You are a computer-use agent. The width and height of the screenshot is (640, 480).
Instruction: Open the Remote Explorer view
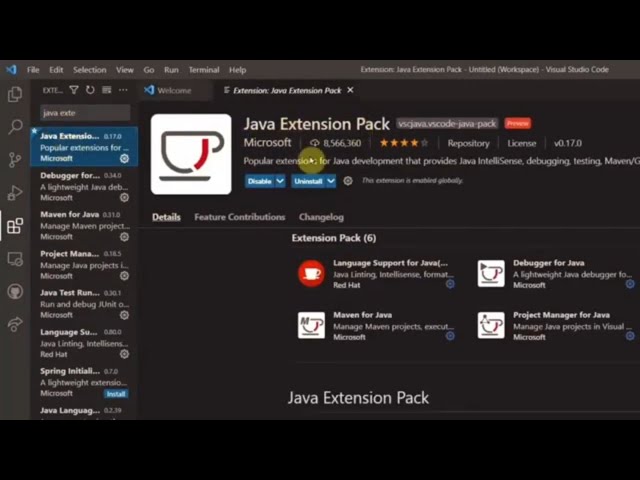(x=15, y=259)
